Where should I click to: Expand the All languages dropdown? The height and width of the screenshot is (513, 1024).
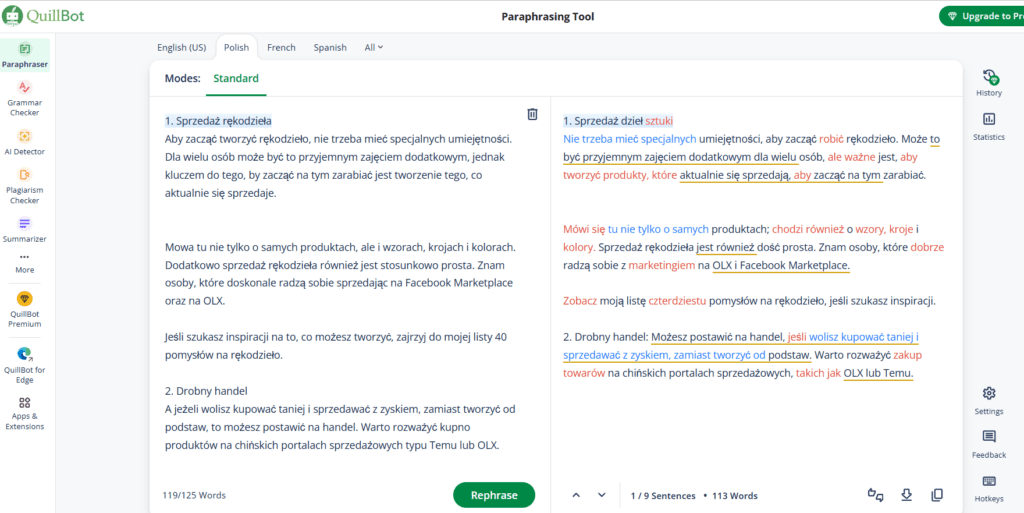[x=374, y=47]
